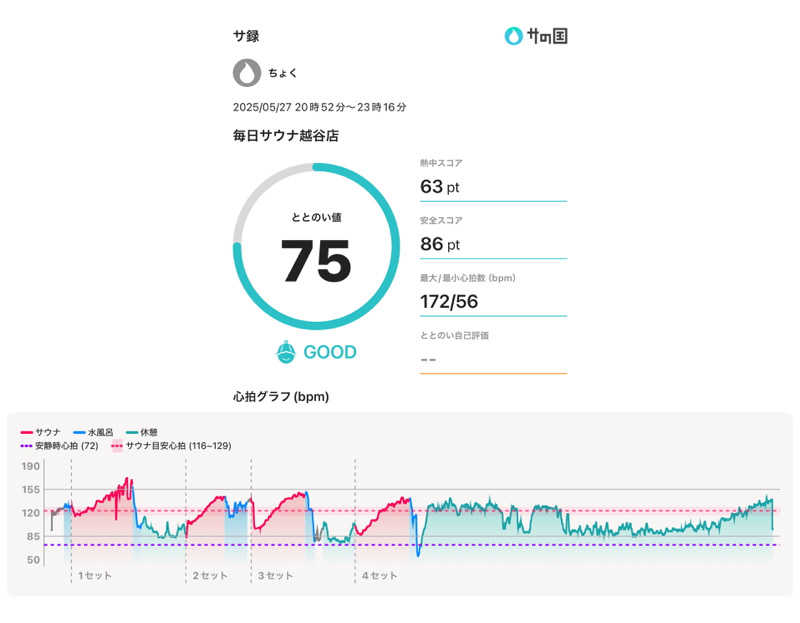This screenshot has width=800, height=623.
Task: Click the ととのい自己評価 empty field
Action: click(x=493, y=358)
